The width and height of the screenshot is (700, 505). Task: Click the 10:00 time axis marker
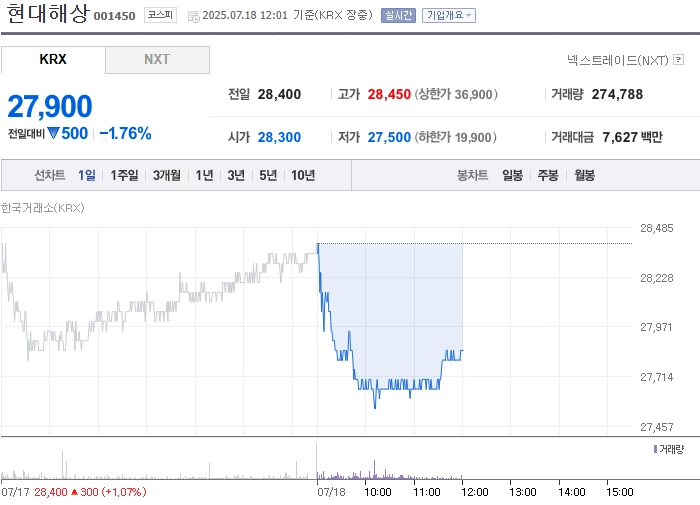[x=378, y=492]
